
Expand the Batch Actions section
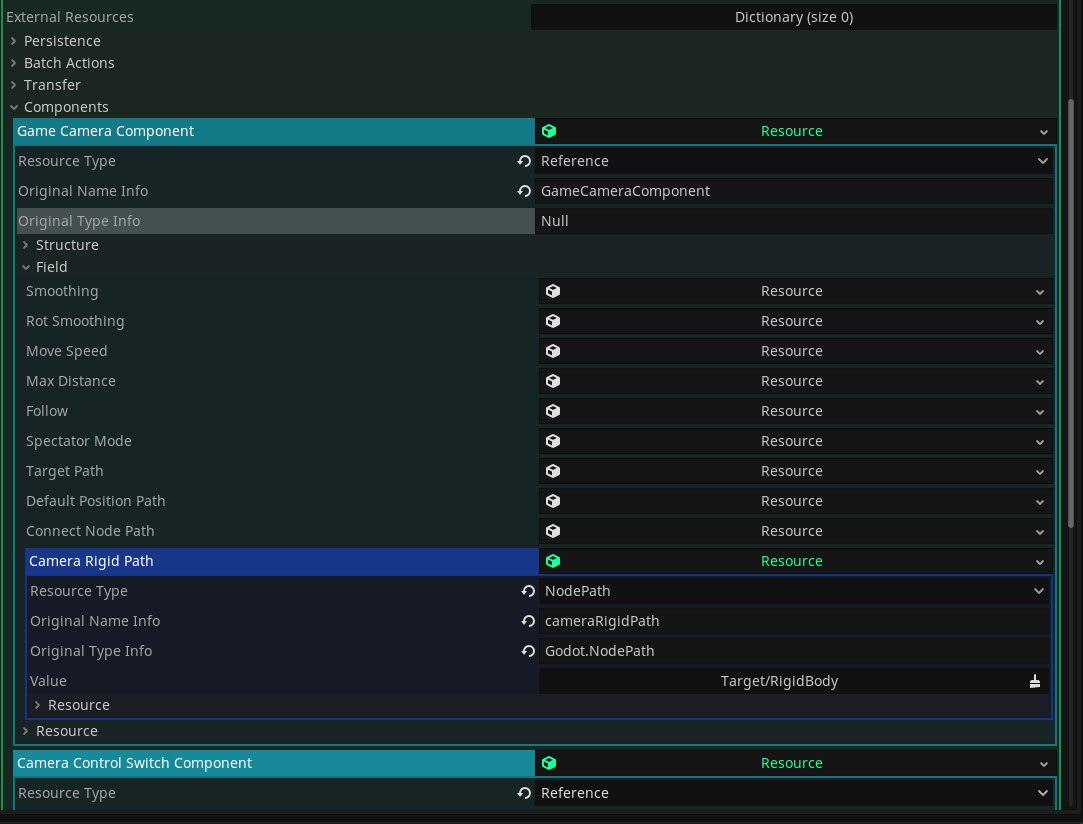(13, 64)
